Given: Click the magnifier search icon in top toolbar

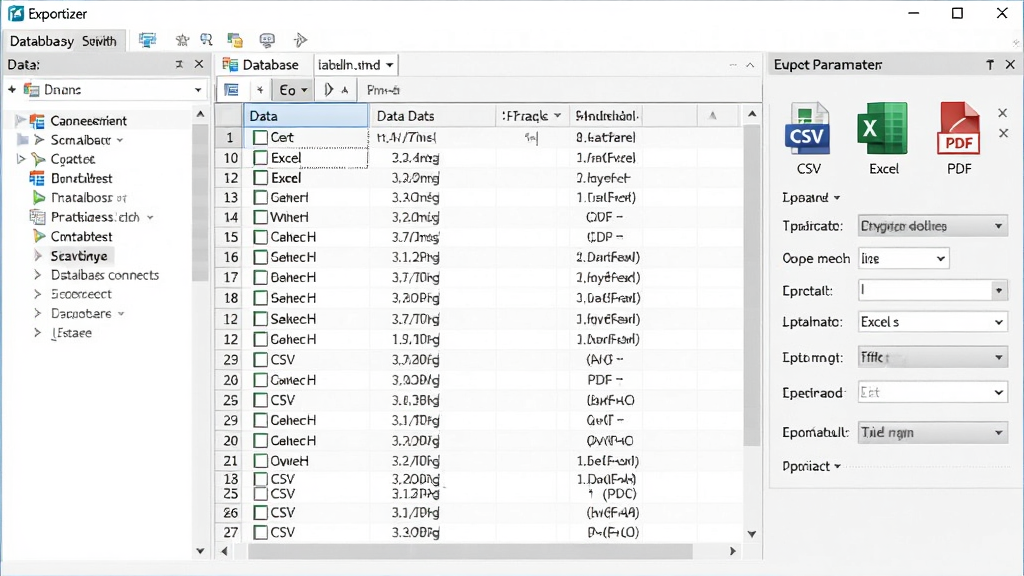Looking at the screenshot, I should coord(206,40).
